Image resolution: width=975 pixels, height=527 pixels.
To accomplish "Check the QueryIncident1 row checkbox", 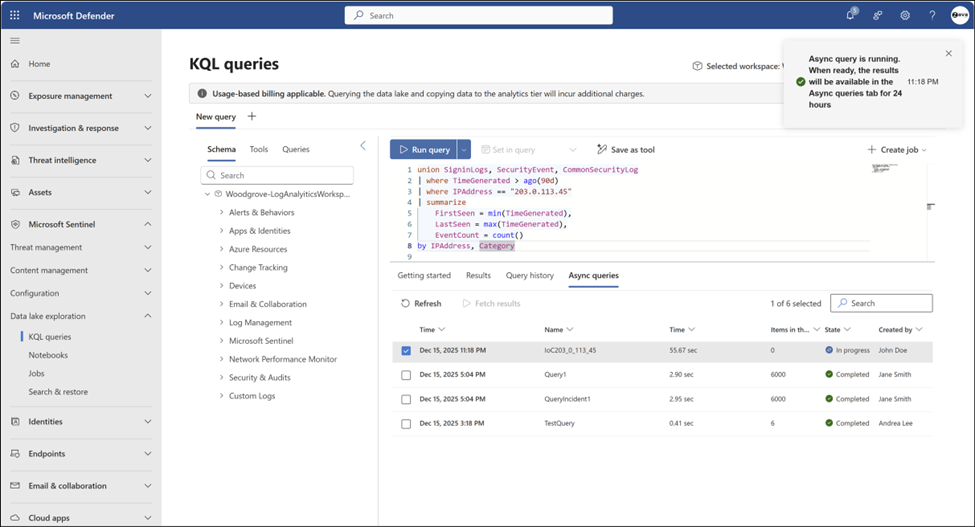I will point(406,399).
